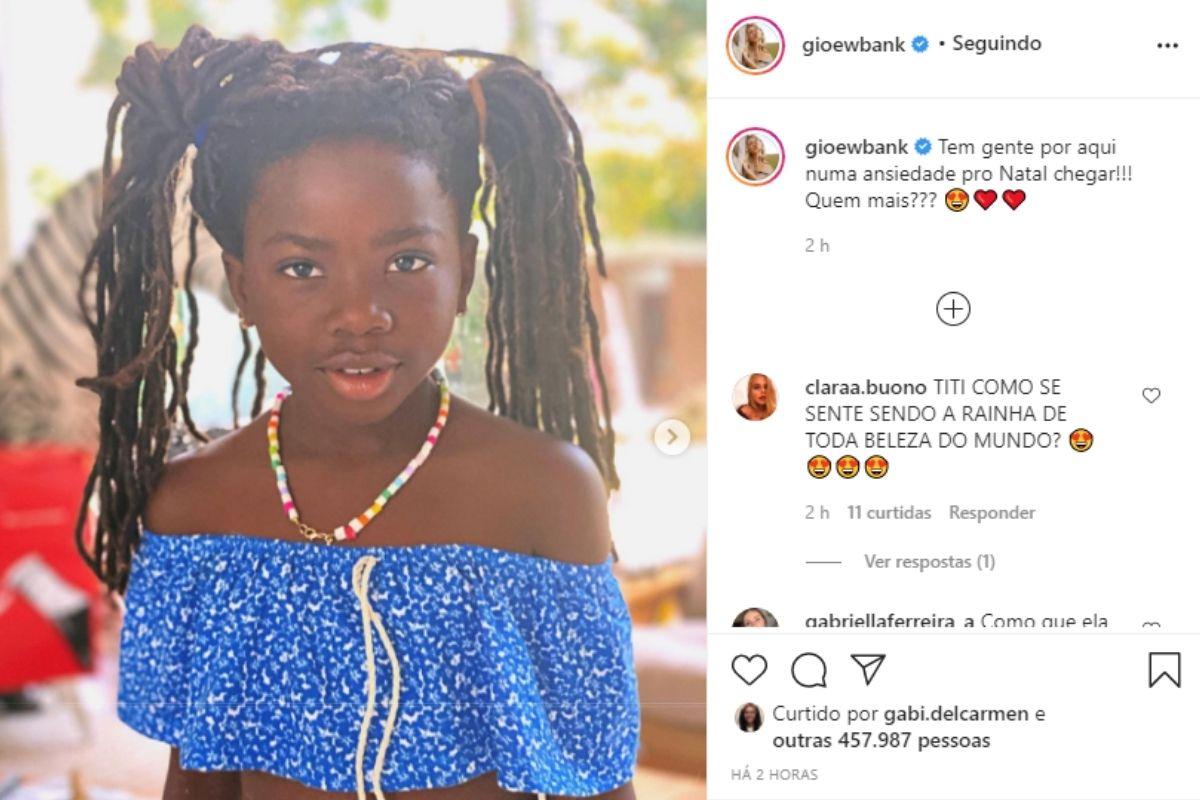Viewport: 1200px width, 800px height.
Task: Save post with the bookmark icon
Action: click(1164, 669)
